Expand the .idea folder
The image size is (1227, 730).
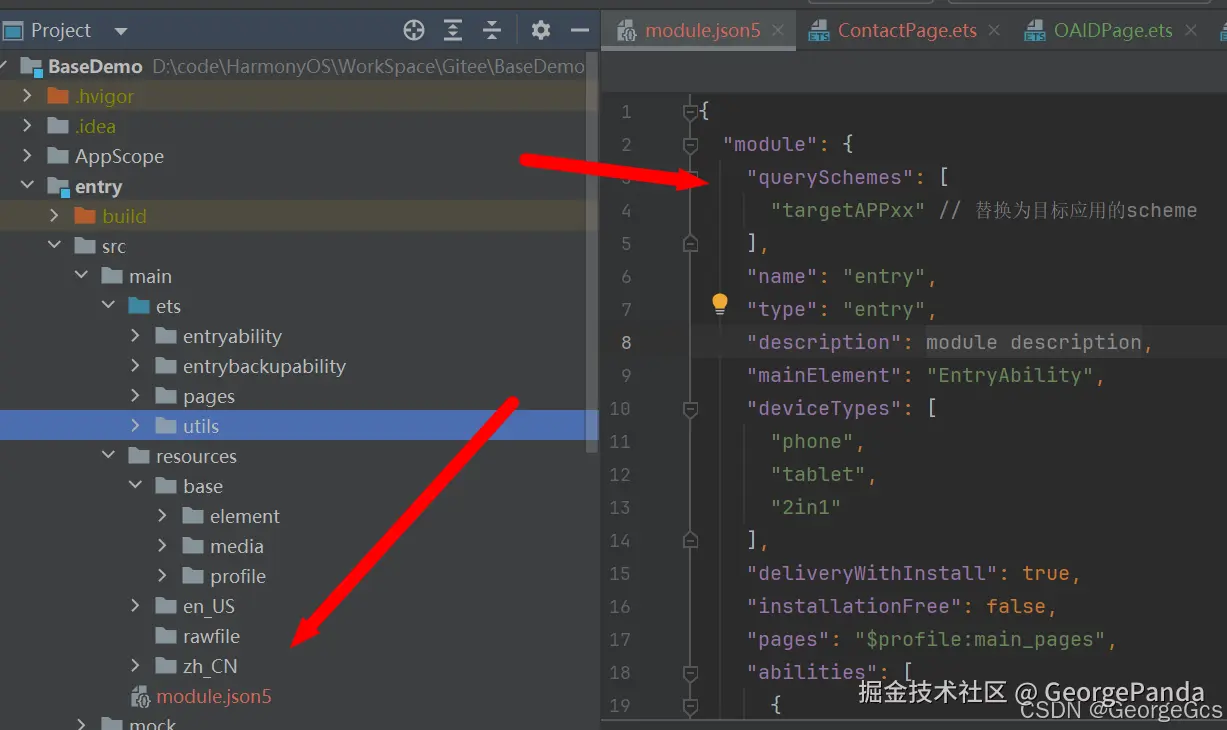28,126
